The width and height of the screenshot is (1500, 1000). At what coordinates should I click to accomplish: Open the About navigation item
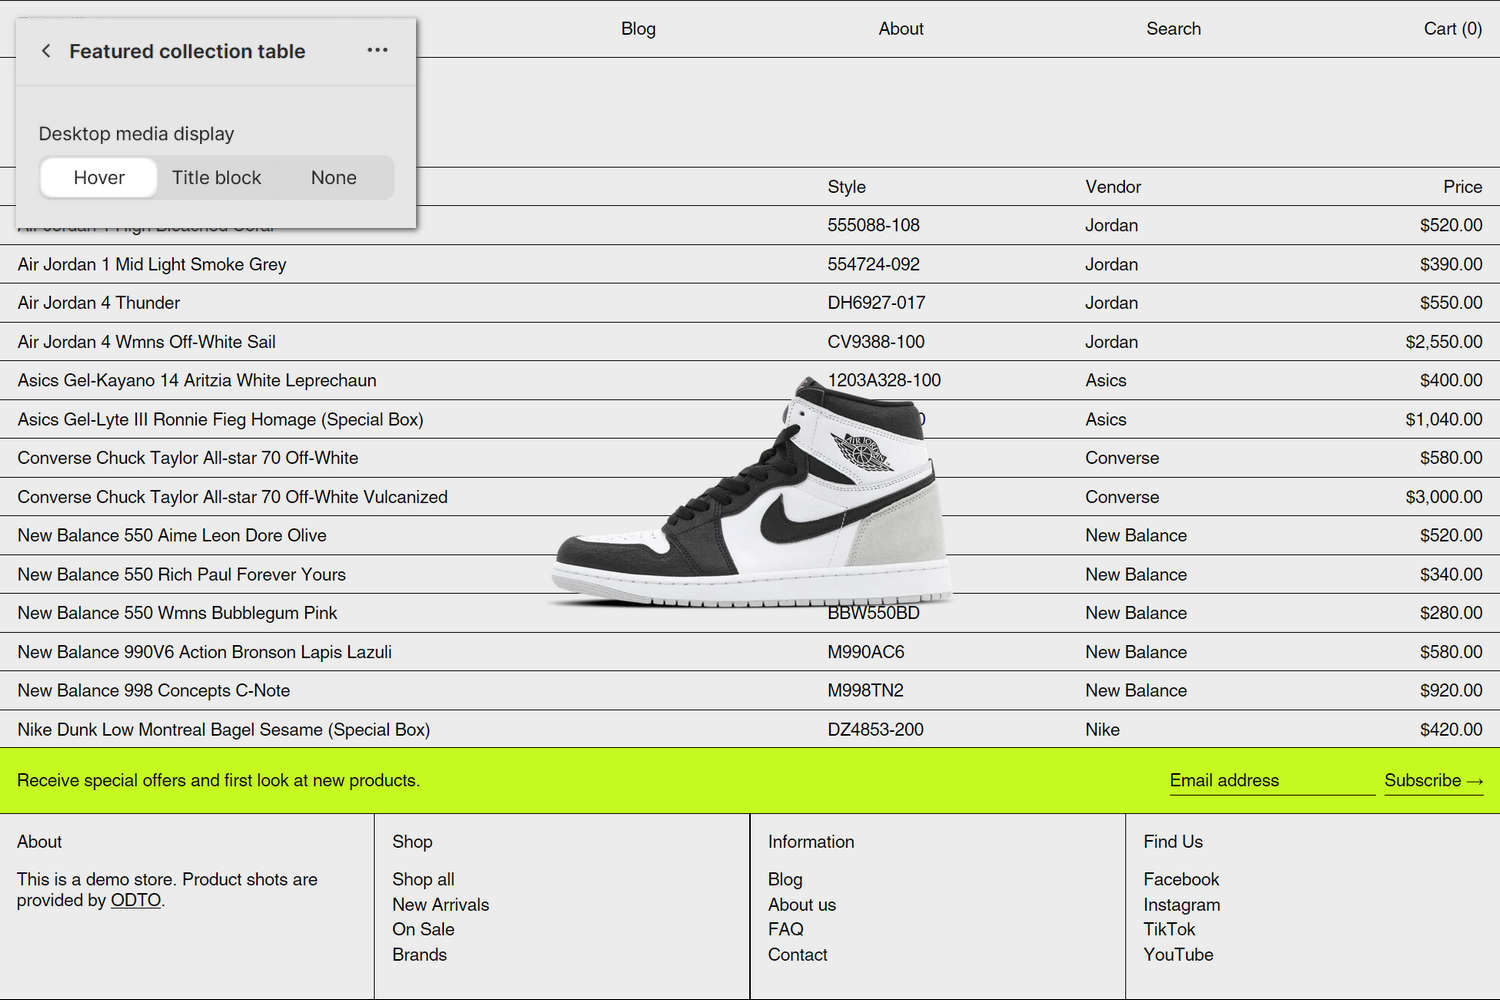tap(900, 29)
